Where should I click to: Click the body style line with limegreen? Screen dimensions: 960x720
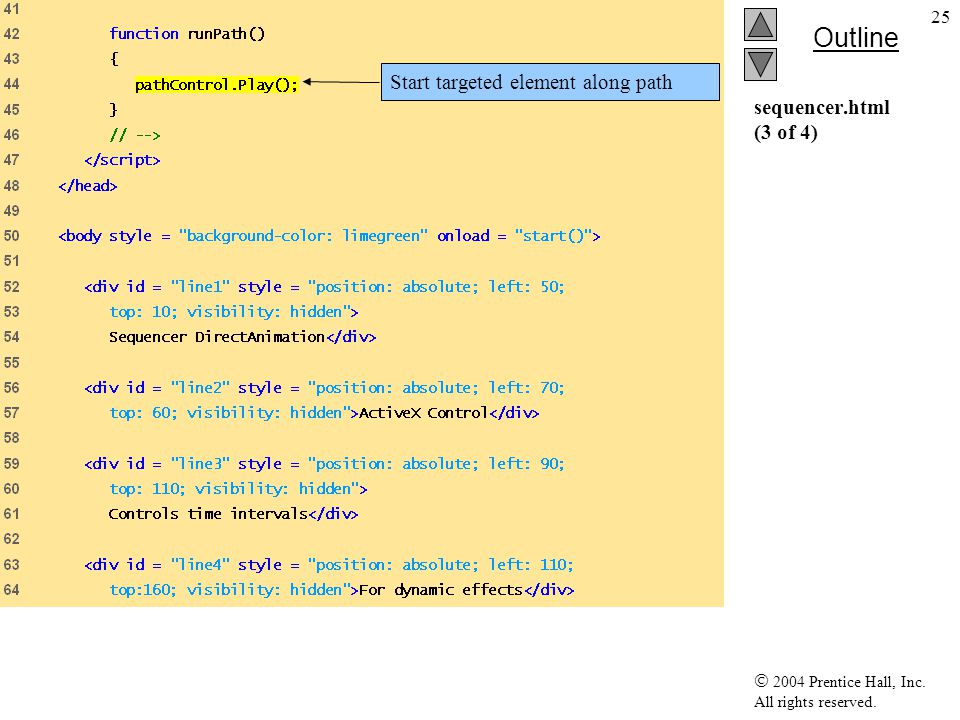(x=329, y=236)
